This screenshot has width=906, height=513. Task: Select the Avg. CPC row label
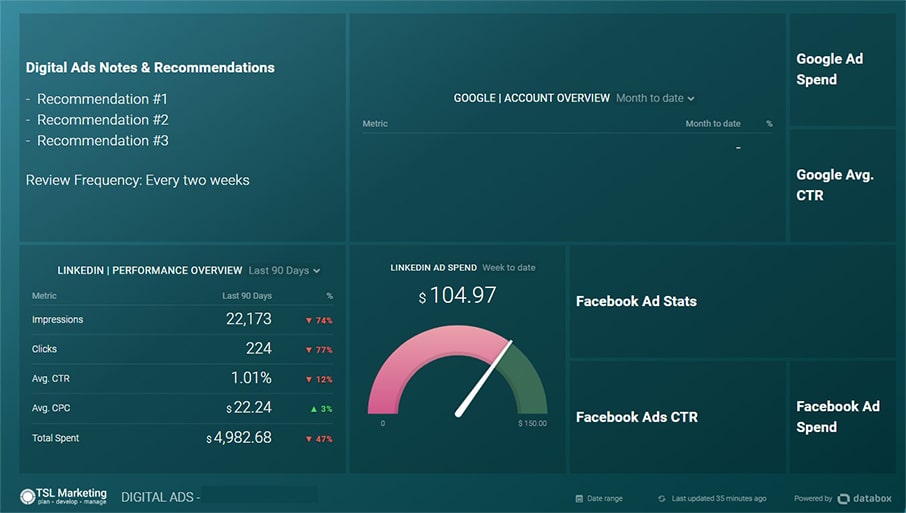[51, 408]
